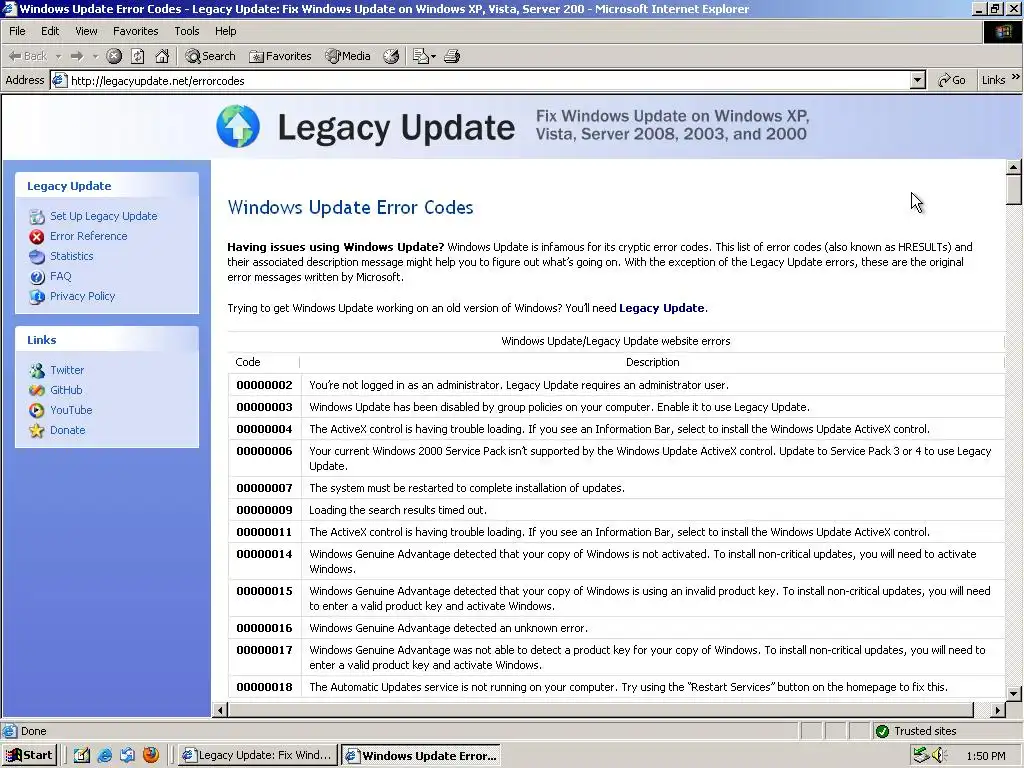Open the Privacy Policy link
Screen dimensions: 1024x768
pos(82,296)
